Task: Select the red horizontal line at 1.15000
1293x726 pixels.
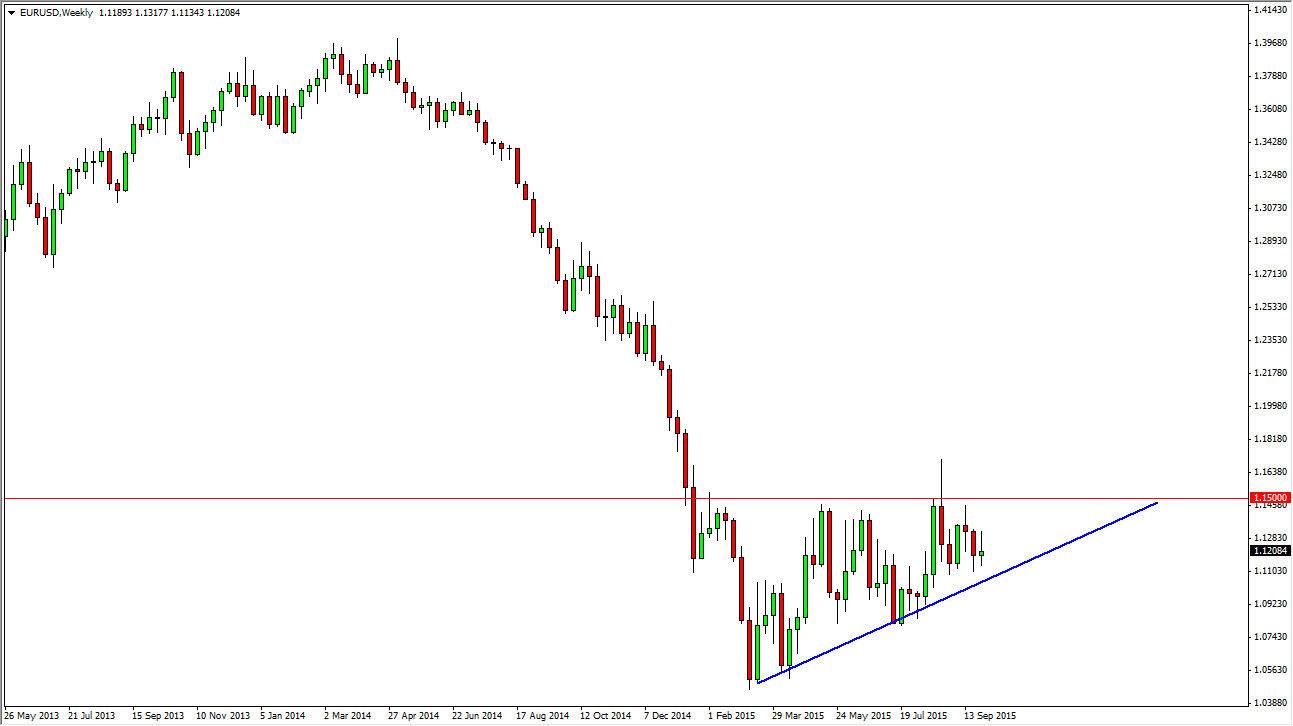Action: 400,497
